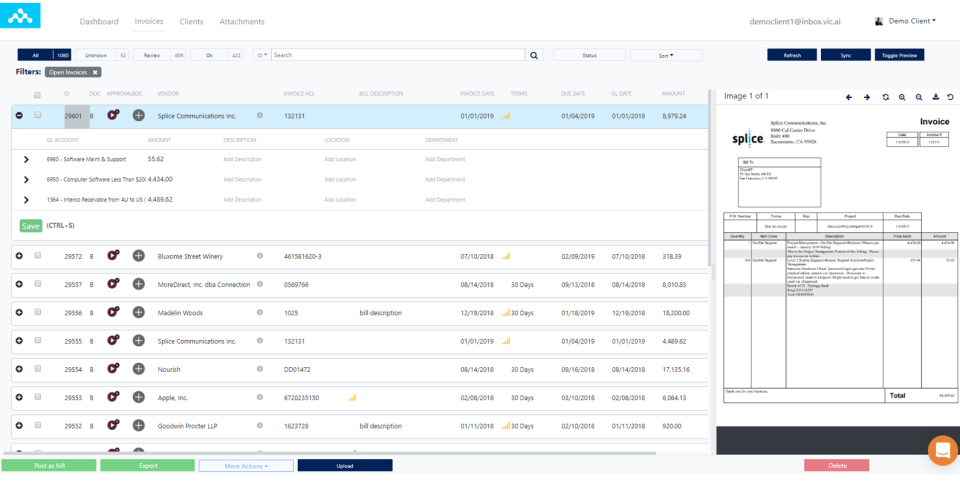Go to previous image in preview
Screen dimensions: 960x484
point(849,97)
